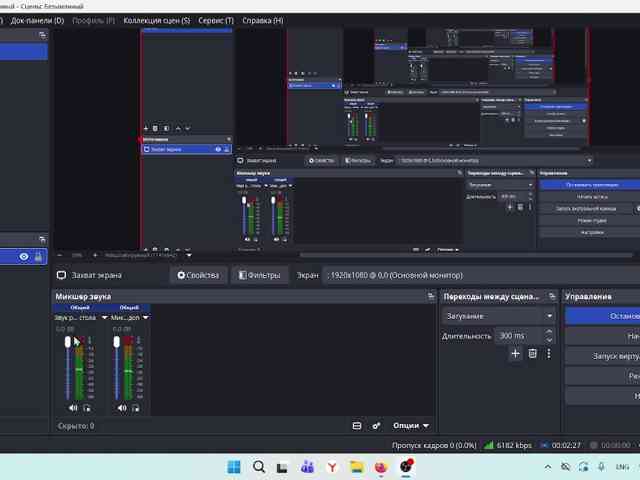Click the microphone tray icon
The width and height of the screenshot is (640, 480).
pos(602,467)
